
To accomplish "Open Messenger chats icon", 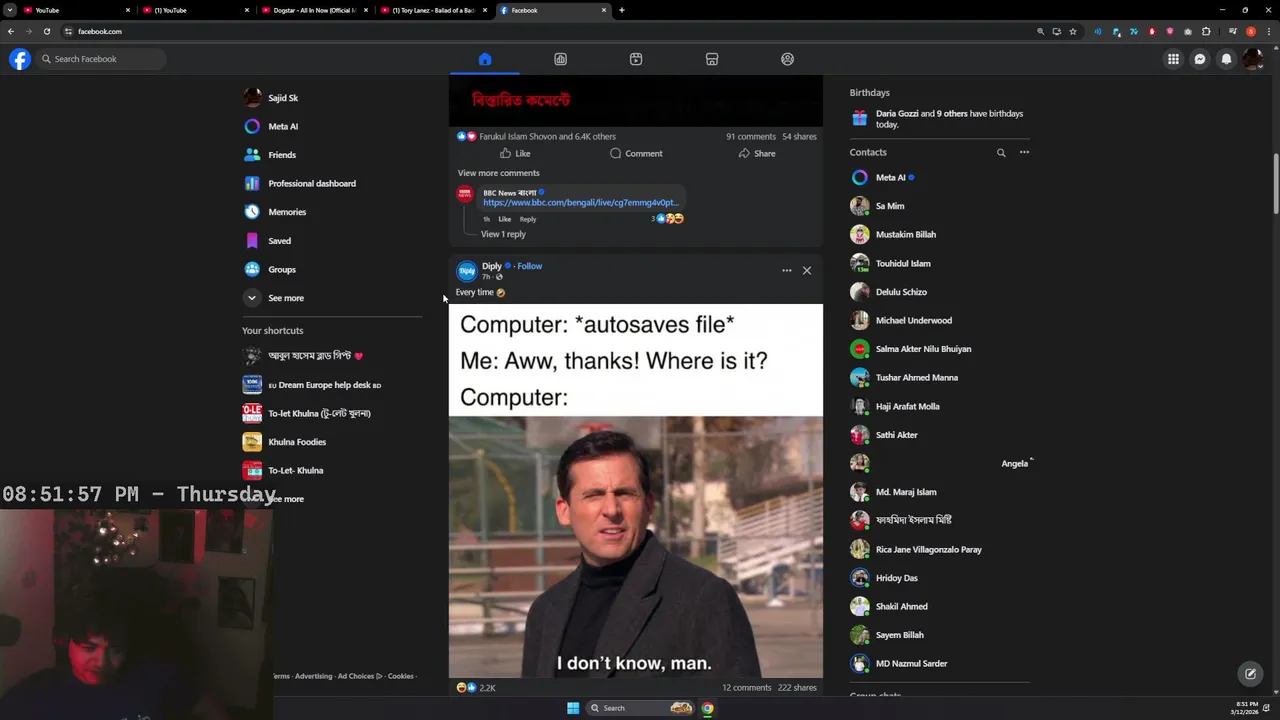I will click(x=1200, y=59).
